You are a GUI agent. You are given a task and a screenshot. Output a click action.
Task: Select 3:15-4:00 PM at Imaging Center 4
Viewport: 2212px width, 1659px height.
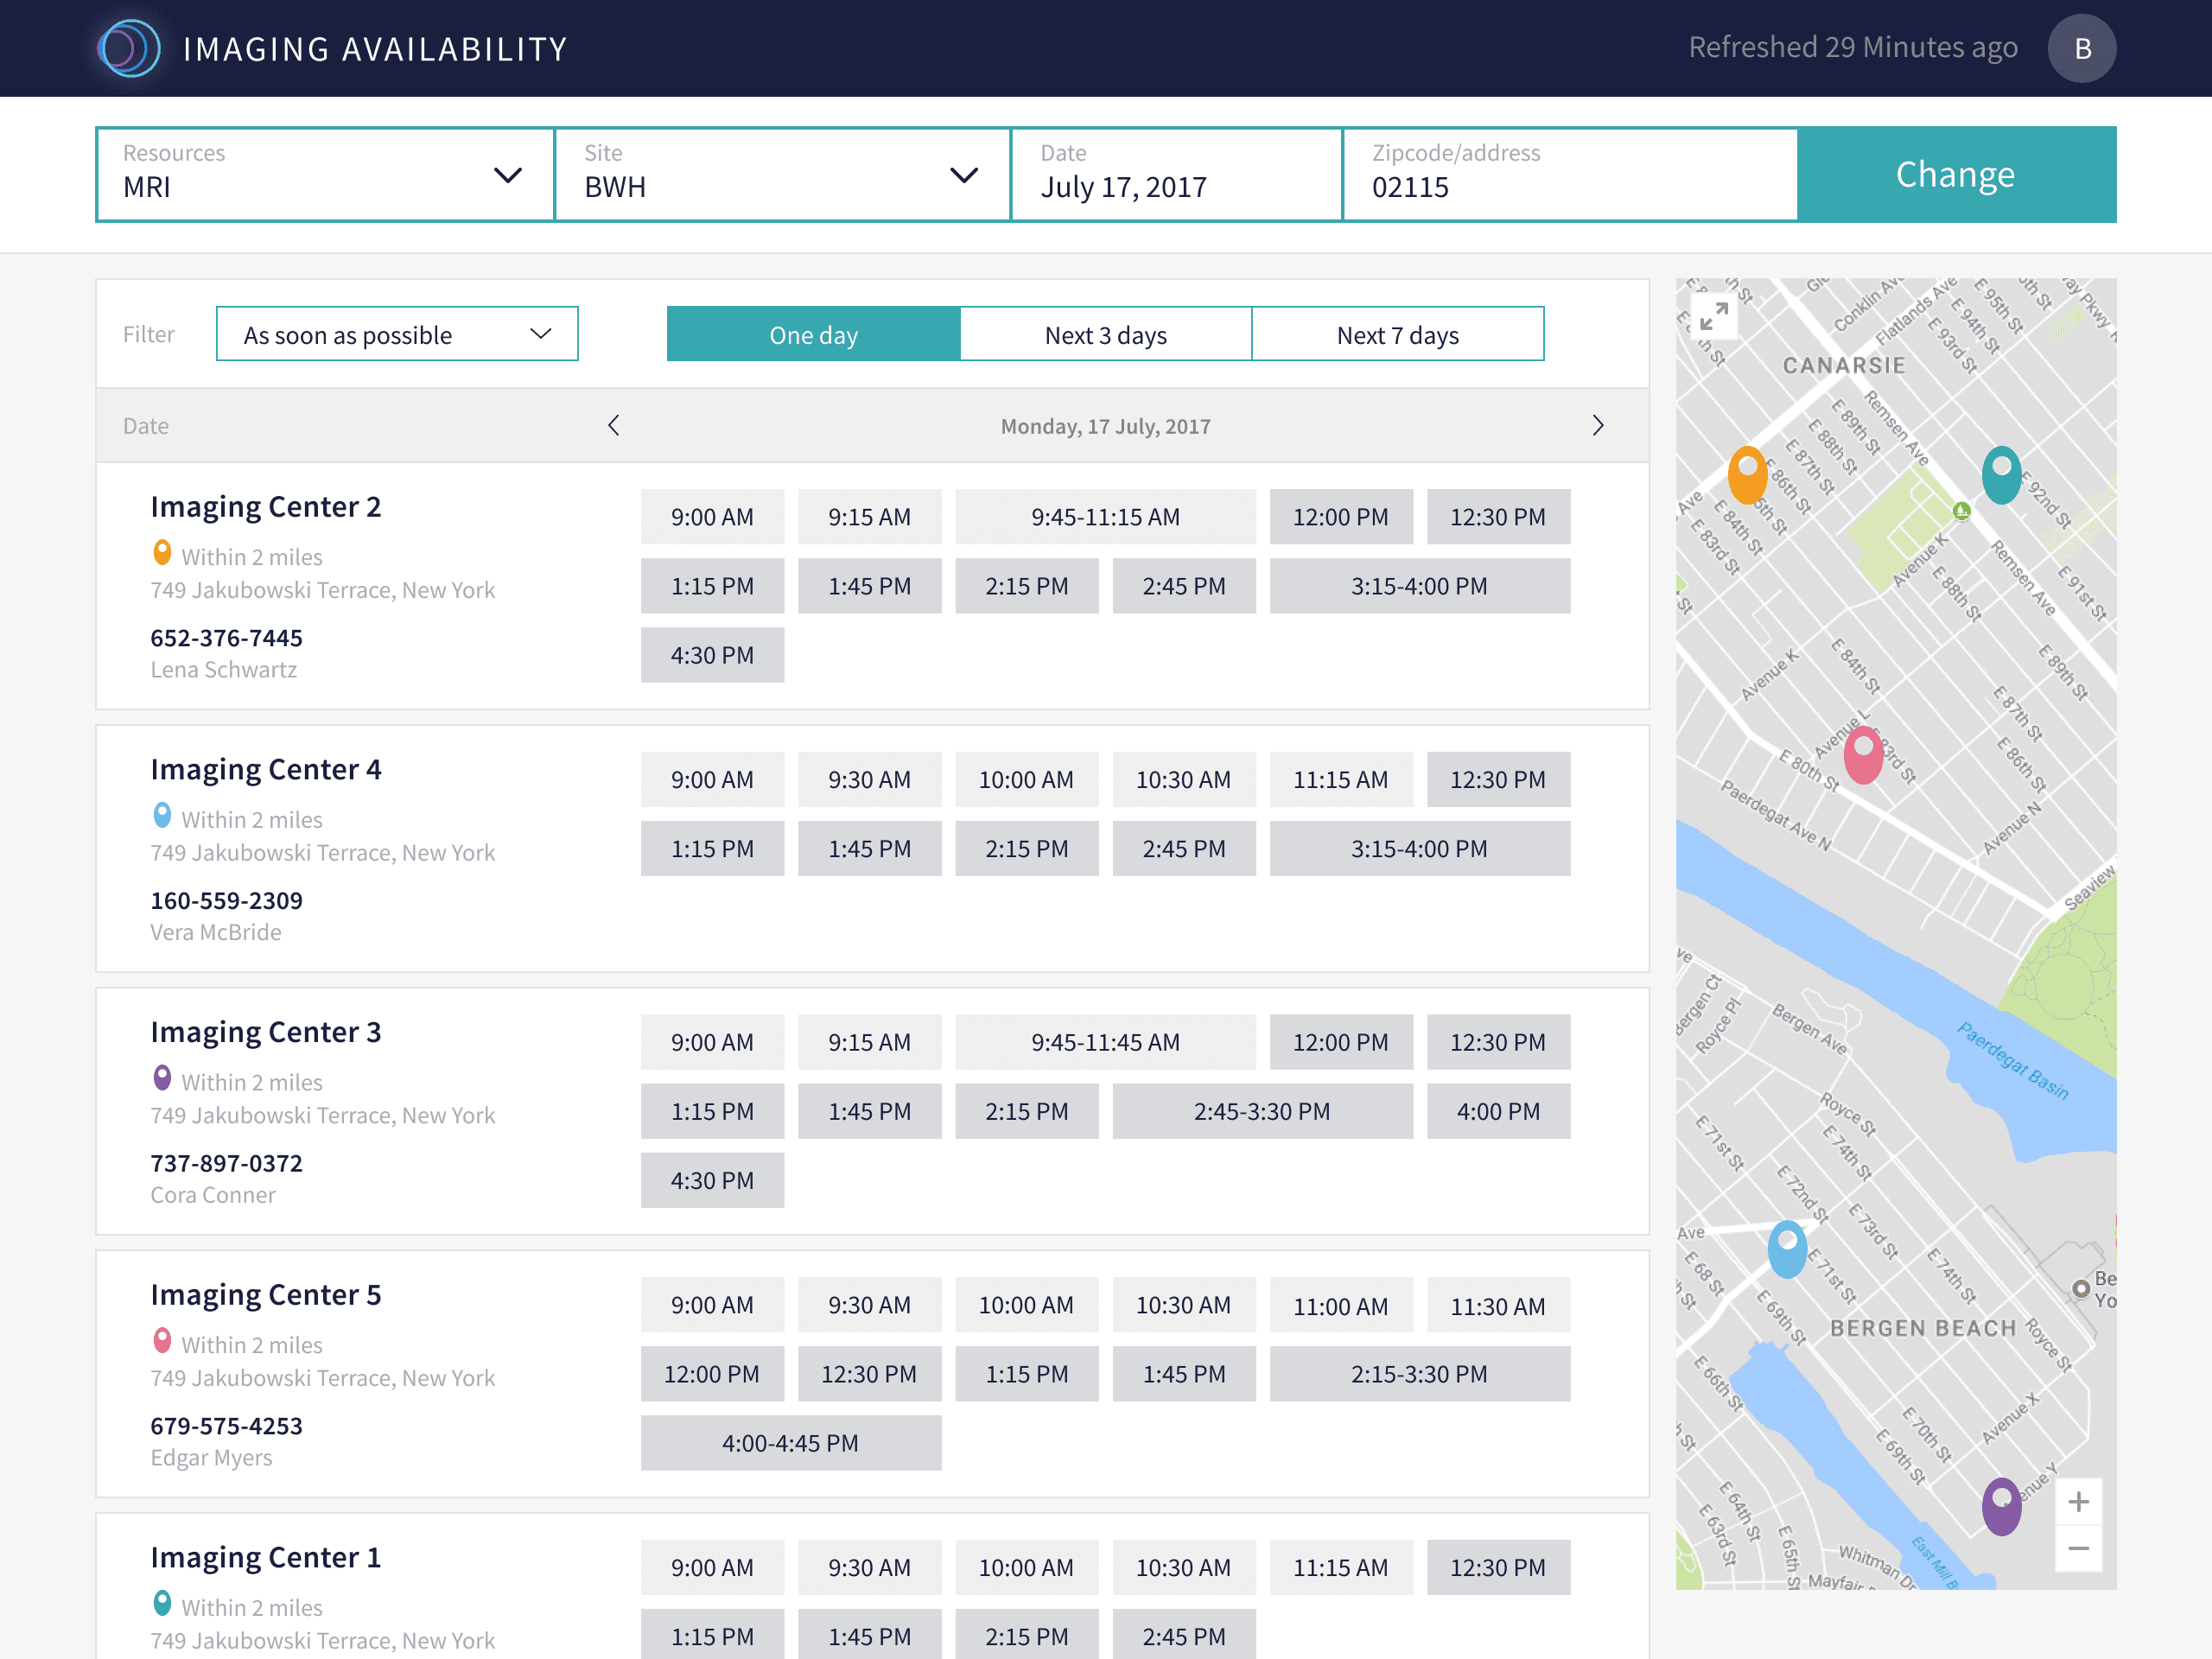1420,849
